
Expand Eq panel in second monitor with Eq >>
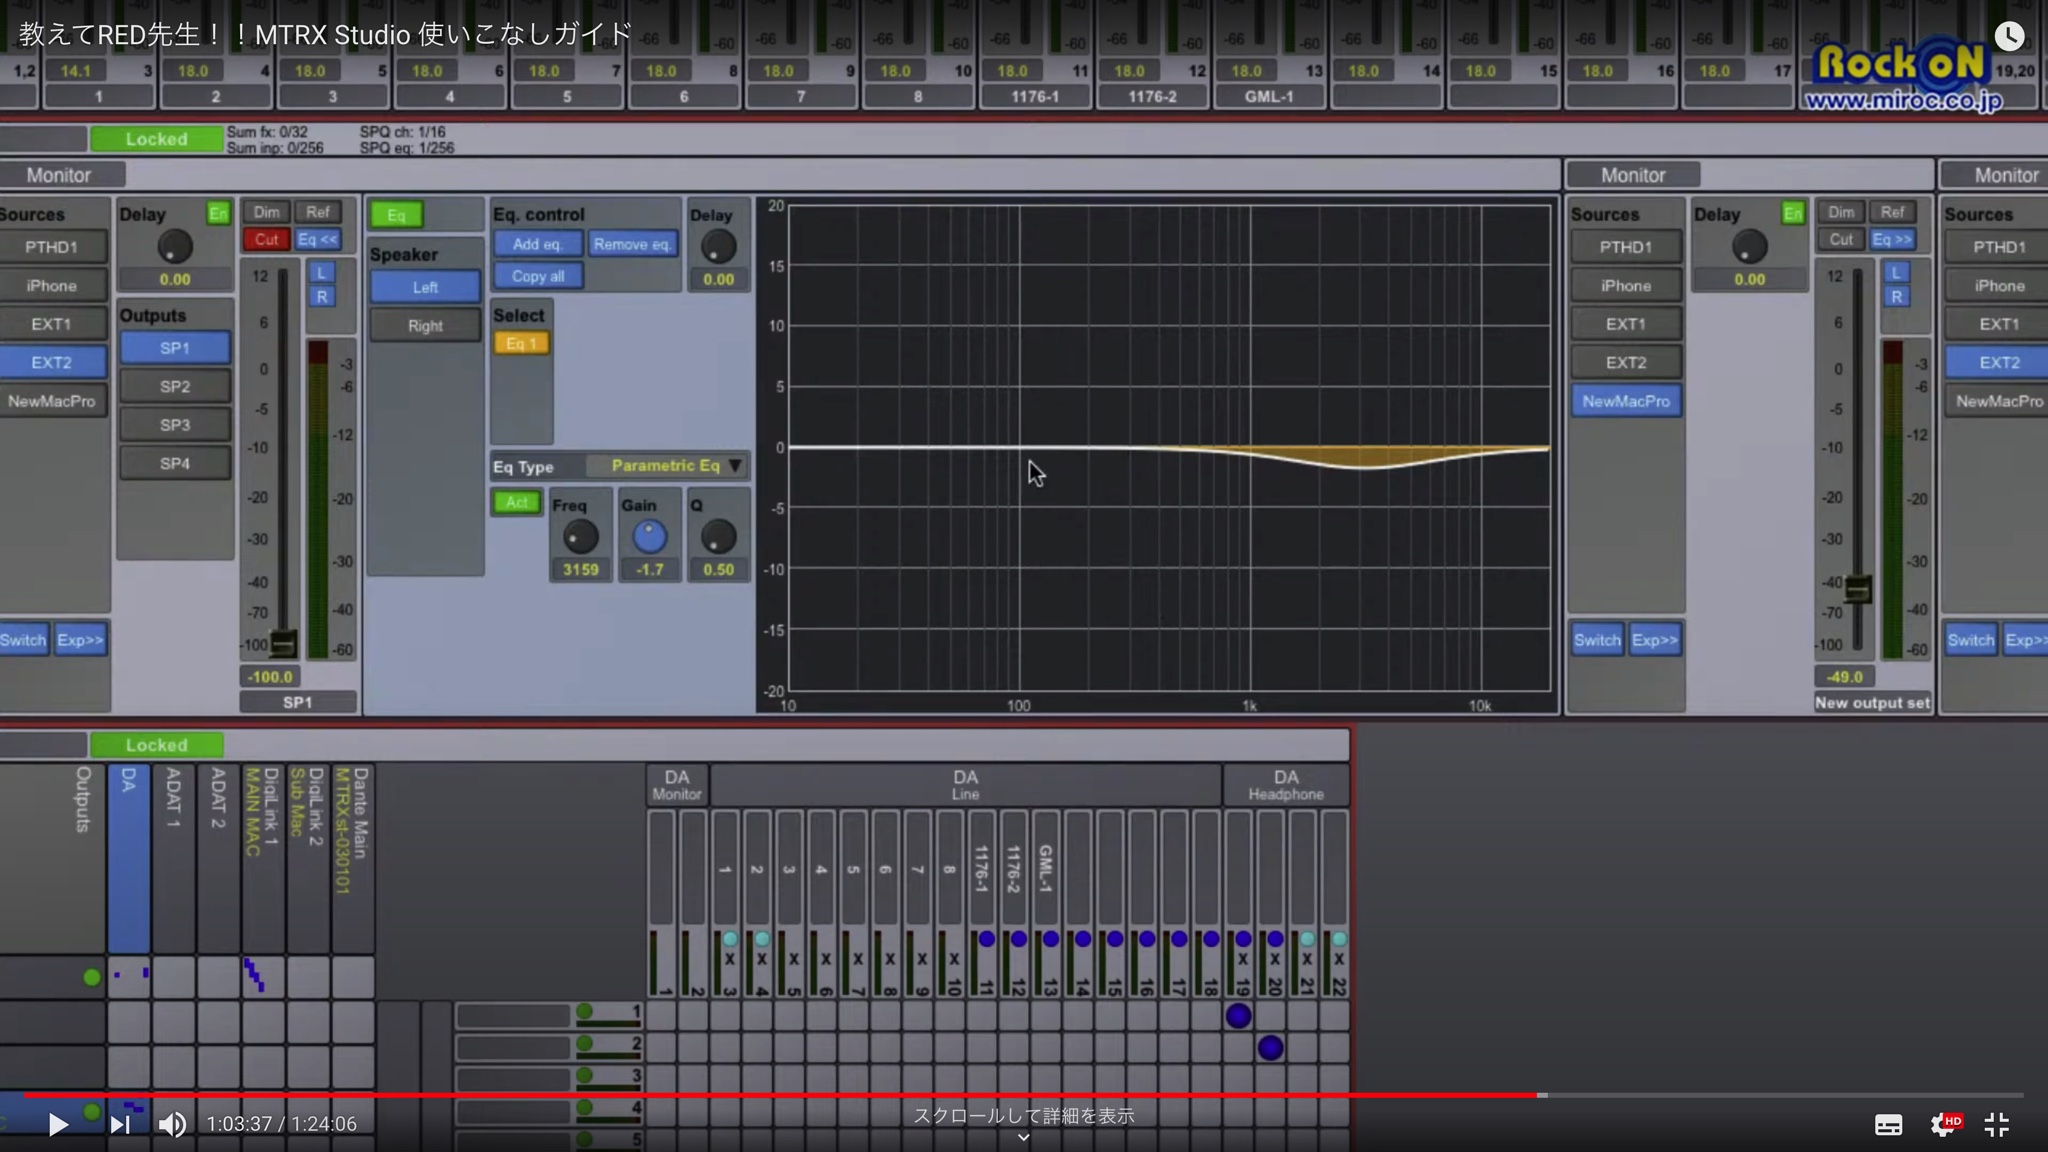pyautogui.click(x=1892, y=240)
